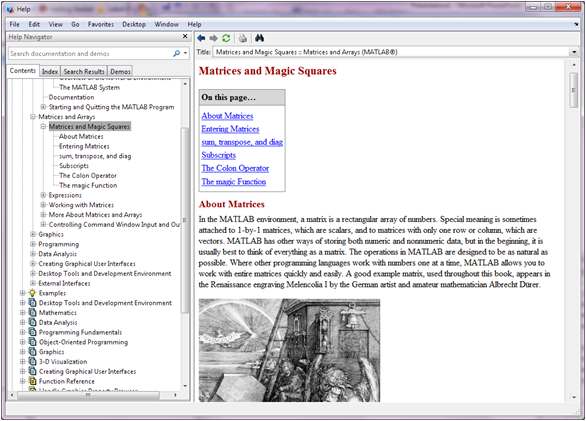This screenshot has width=586, height=421.
Task: Close the Help Navigator pane
Action: [185, 36]
